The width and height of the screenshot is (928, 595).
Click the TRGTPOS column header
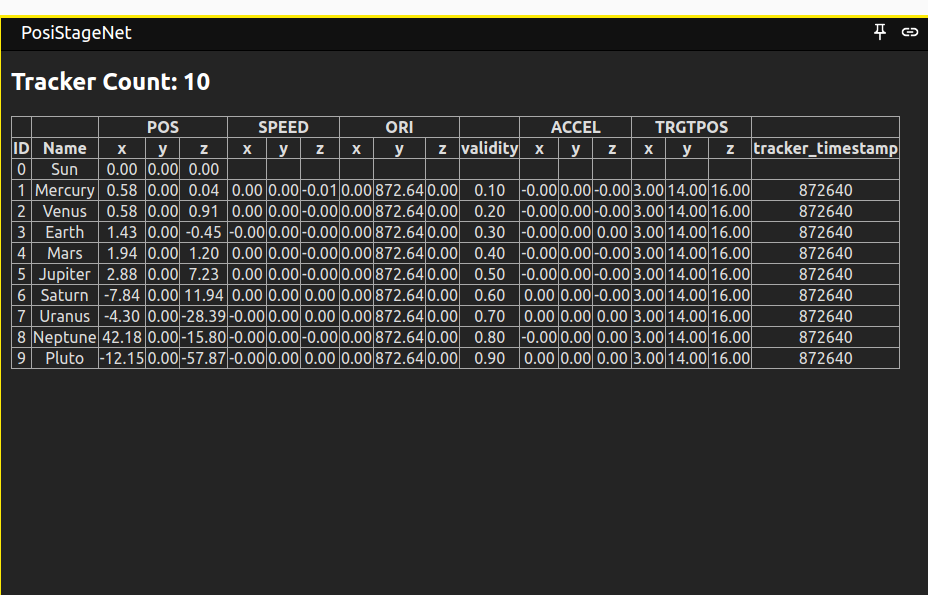coord(691,127)
